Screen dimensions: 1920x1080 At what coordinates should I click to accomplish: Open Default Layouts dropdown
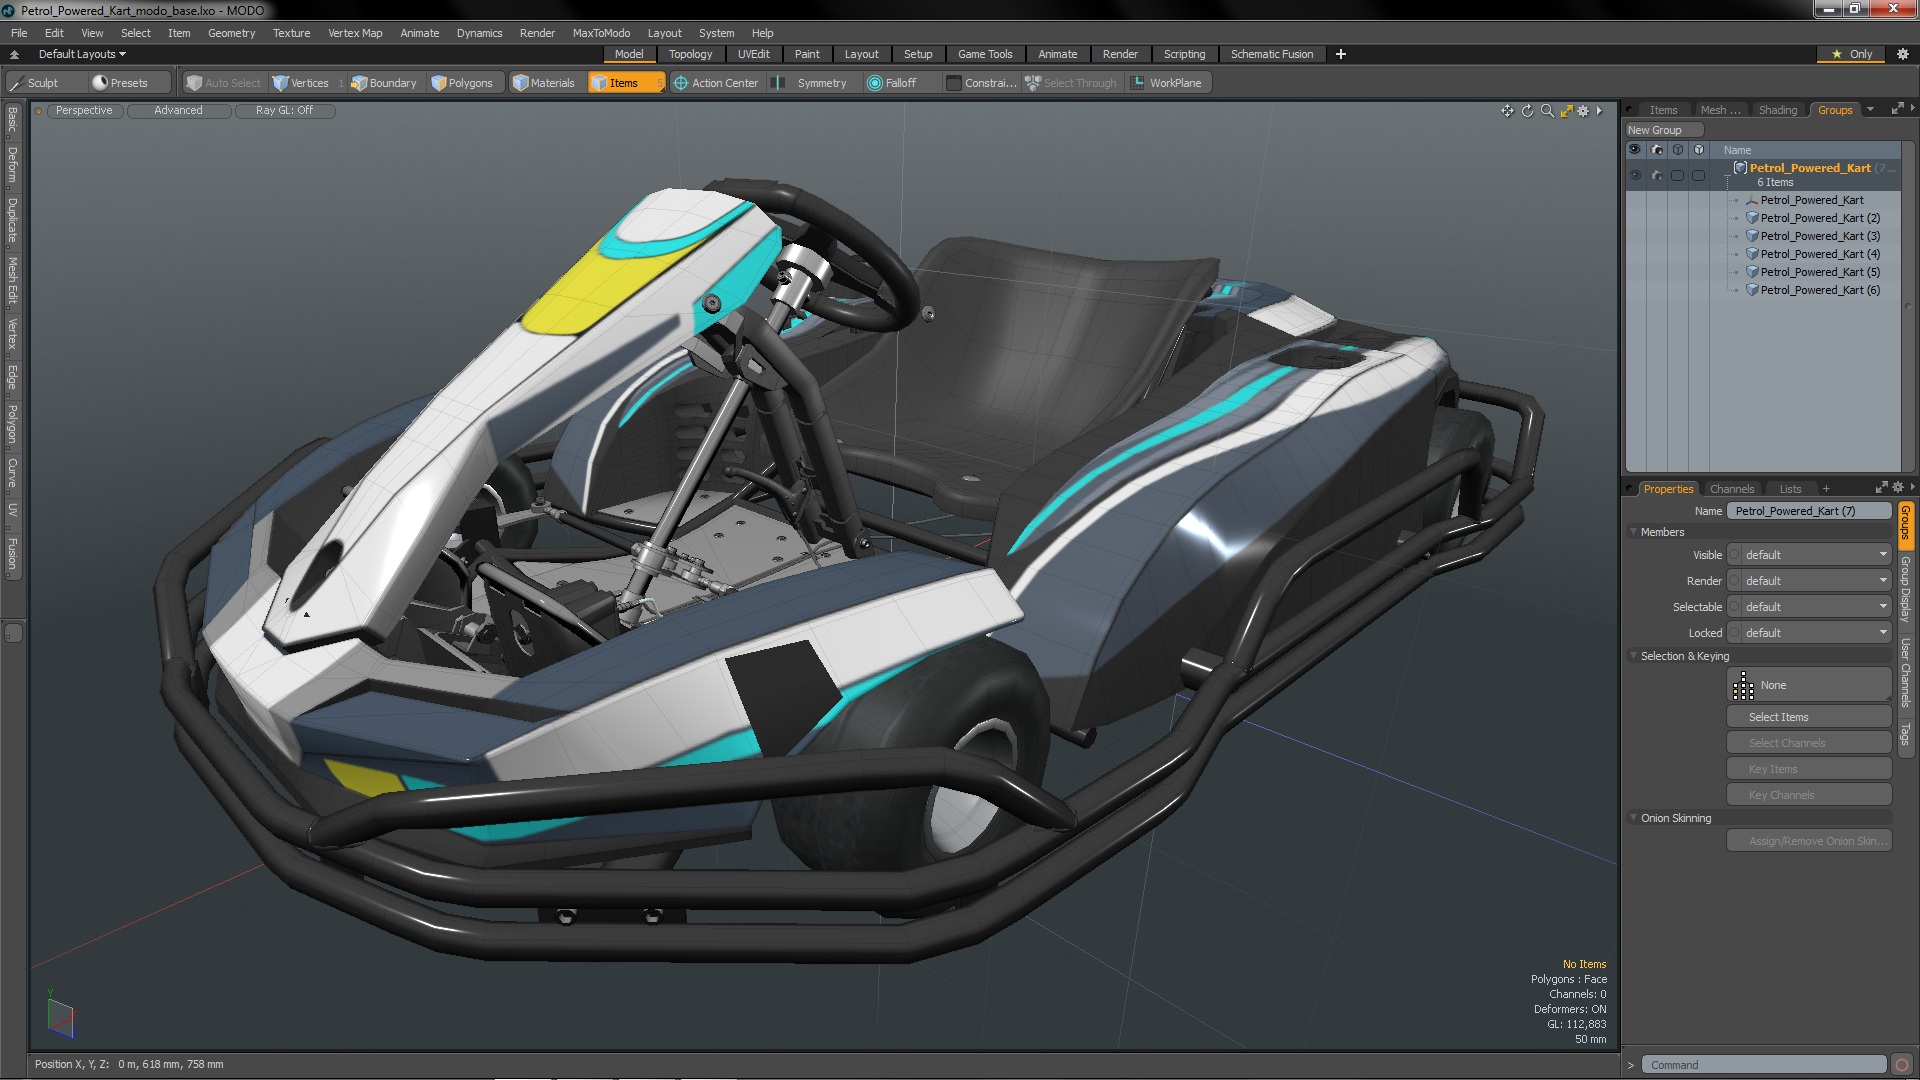pos(82,54)
